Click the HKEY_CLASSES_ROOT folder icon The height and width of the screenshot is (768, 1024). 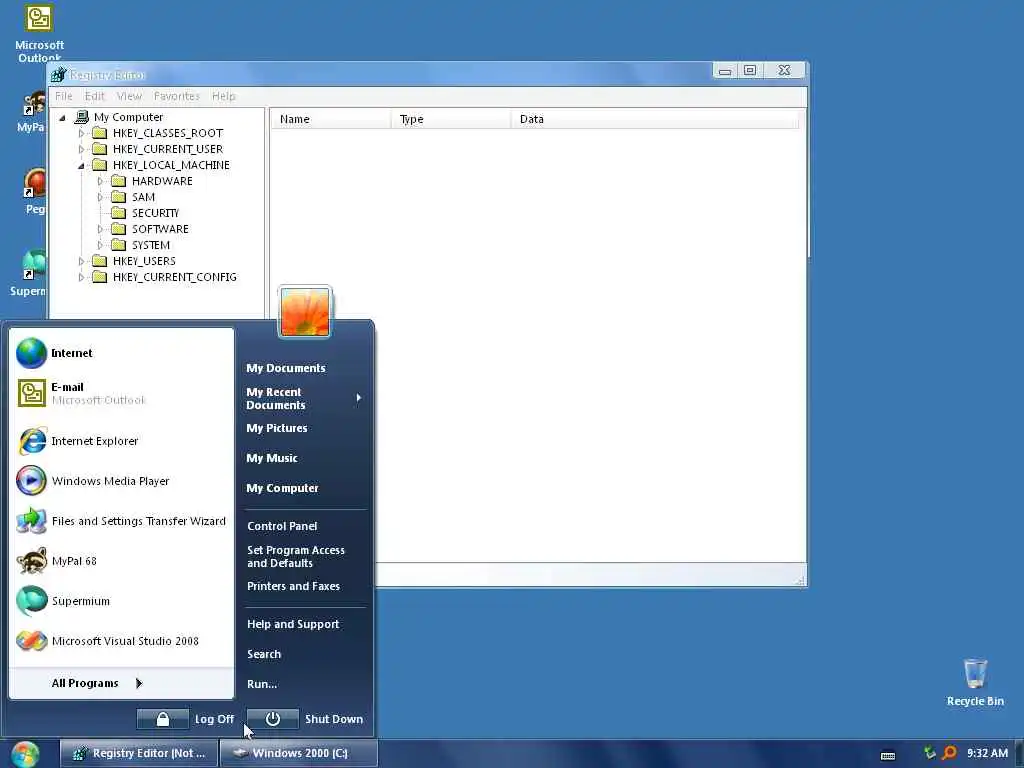click(x=99, y=133)
